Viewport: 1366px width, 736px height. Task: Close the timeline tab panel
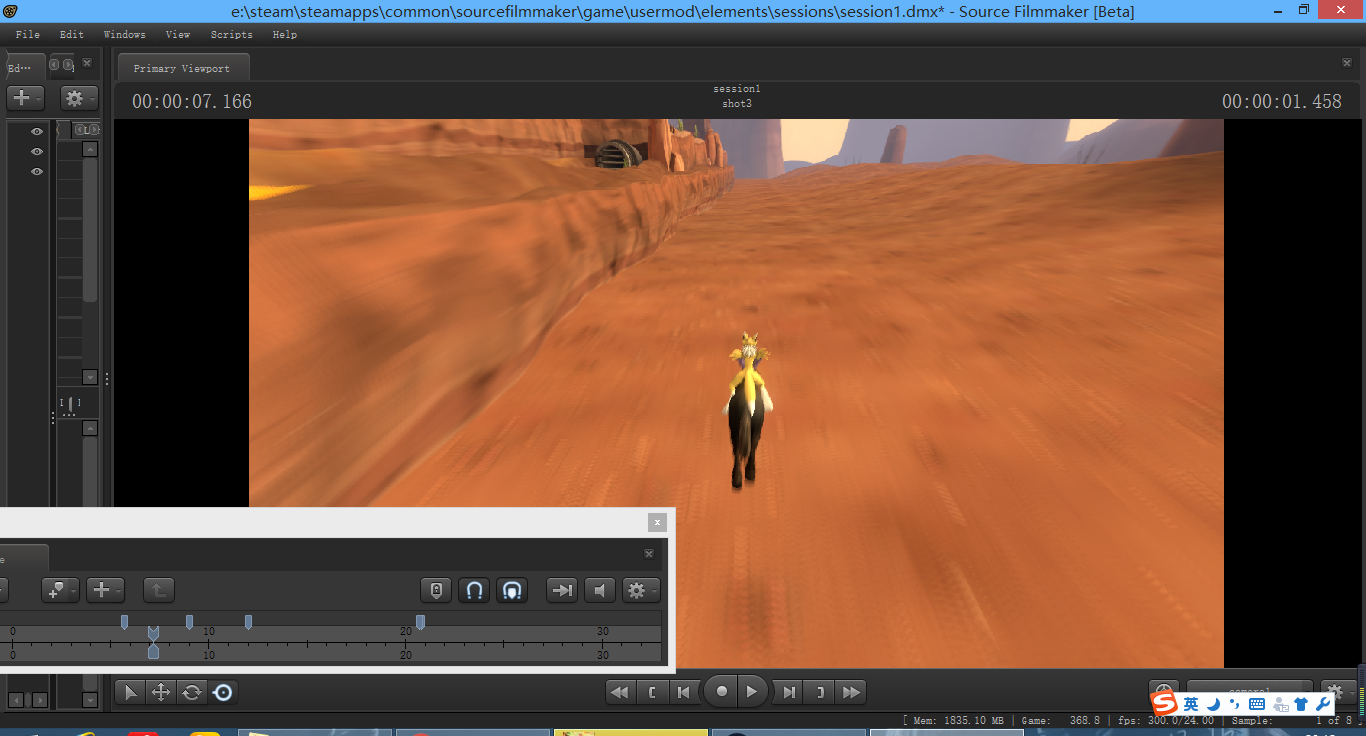[650, 553]
